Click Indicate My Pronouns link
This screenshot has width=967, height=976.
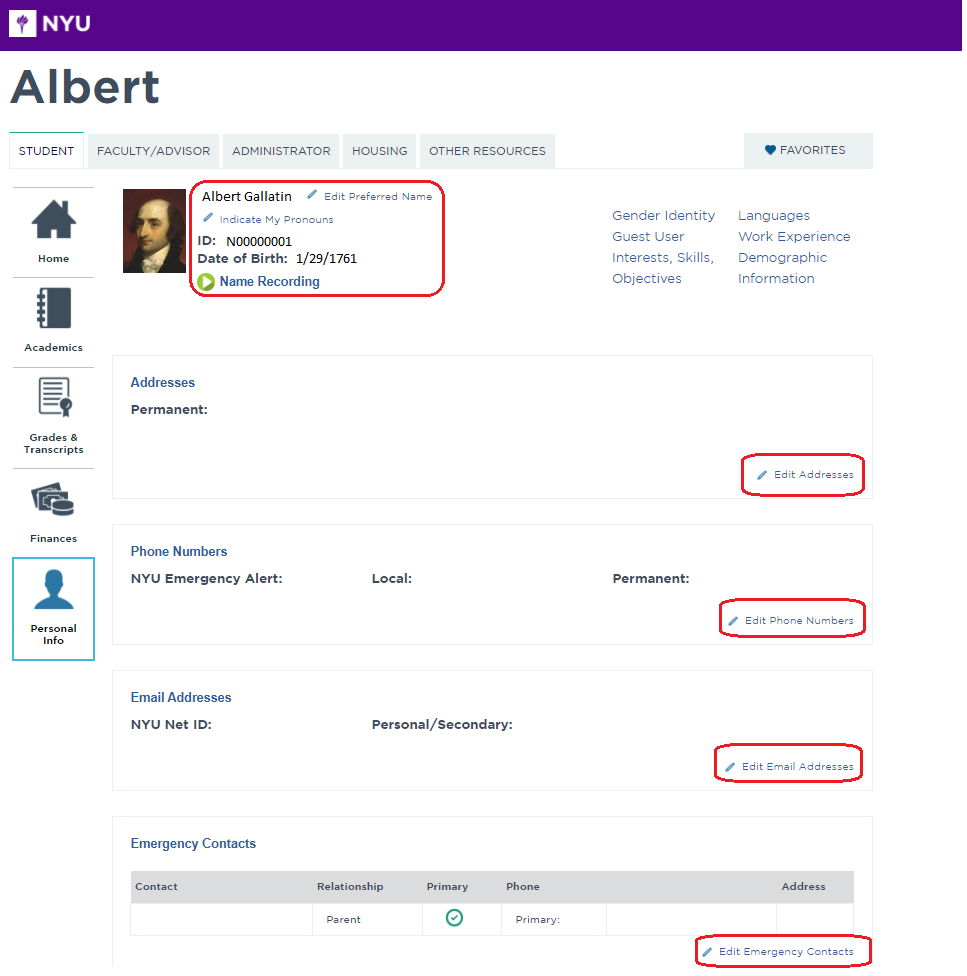(x=276, y=220)
